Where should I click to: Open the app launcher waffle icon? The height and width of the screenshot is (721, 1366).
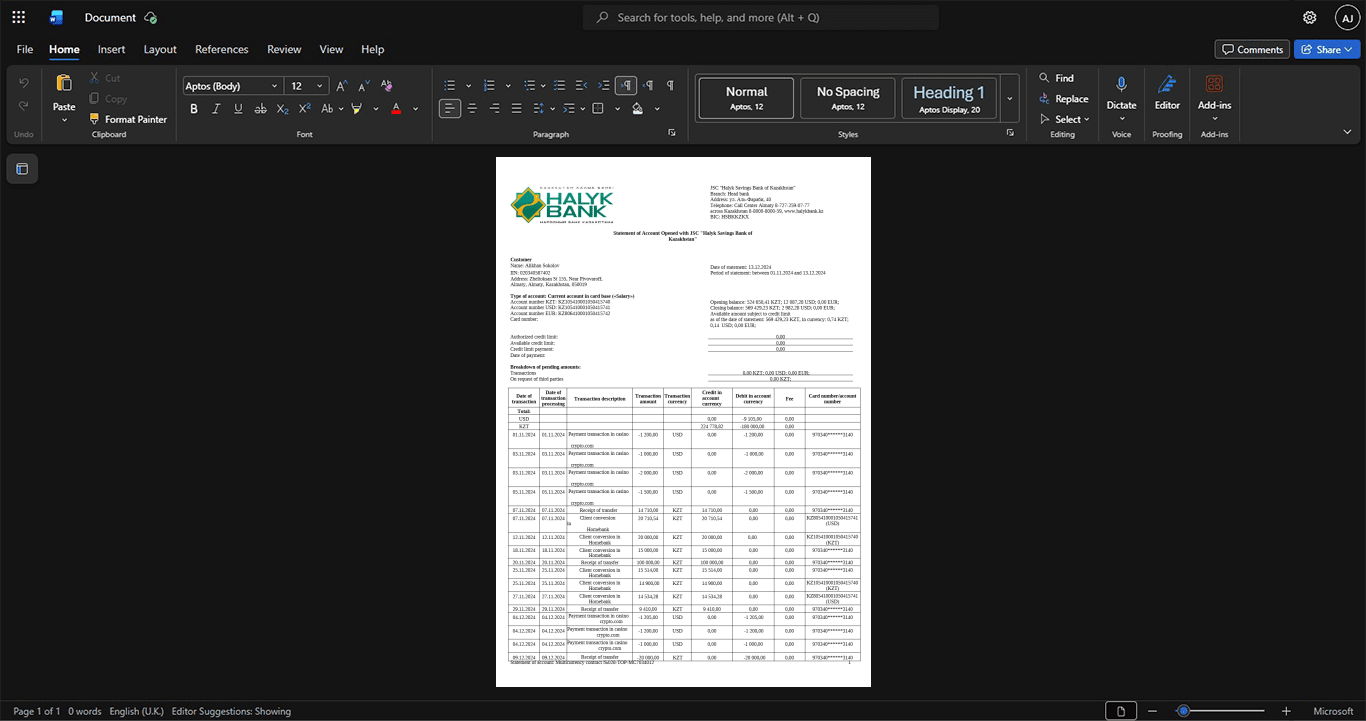(x=18, y=17)
